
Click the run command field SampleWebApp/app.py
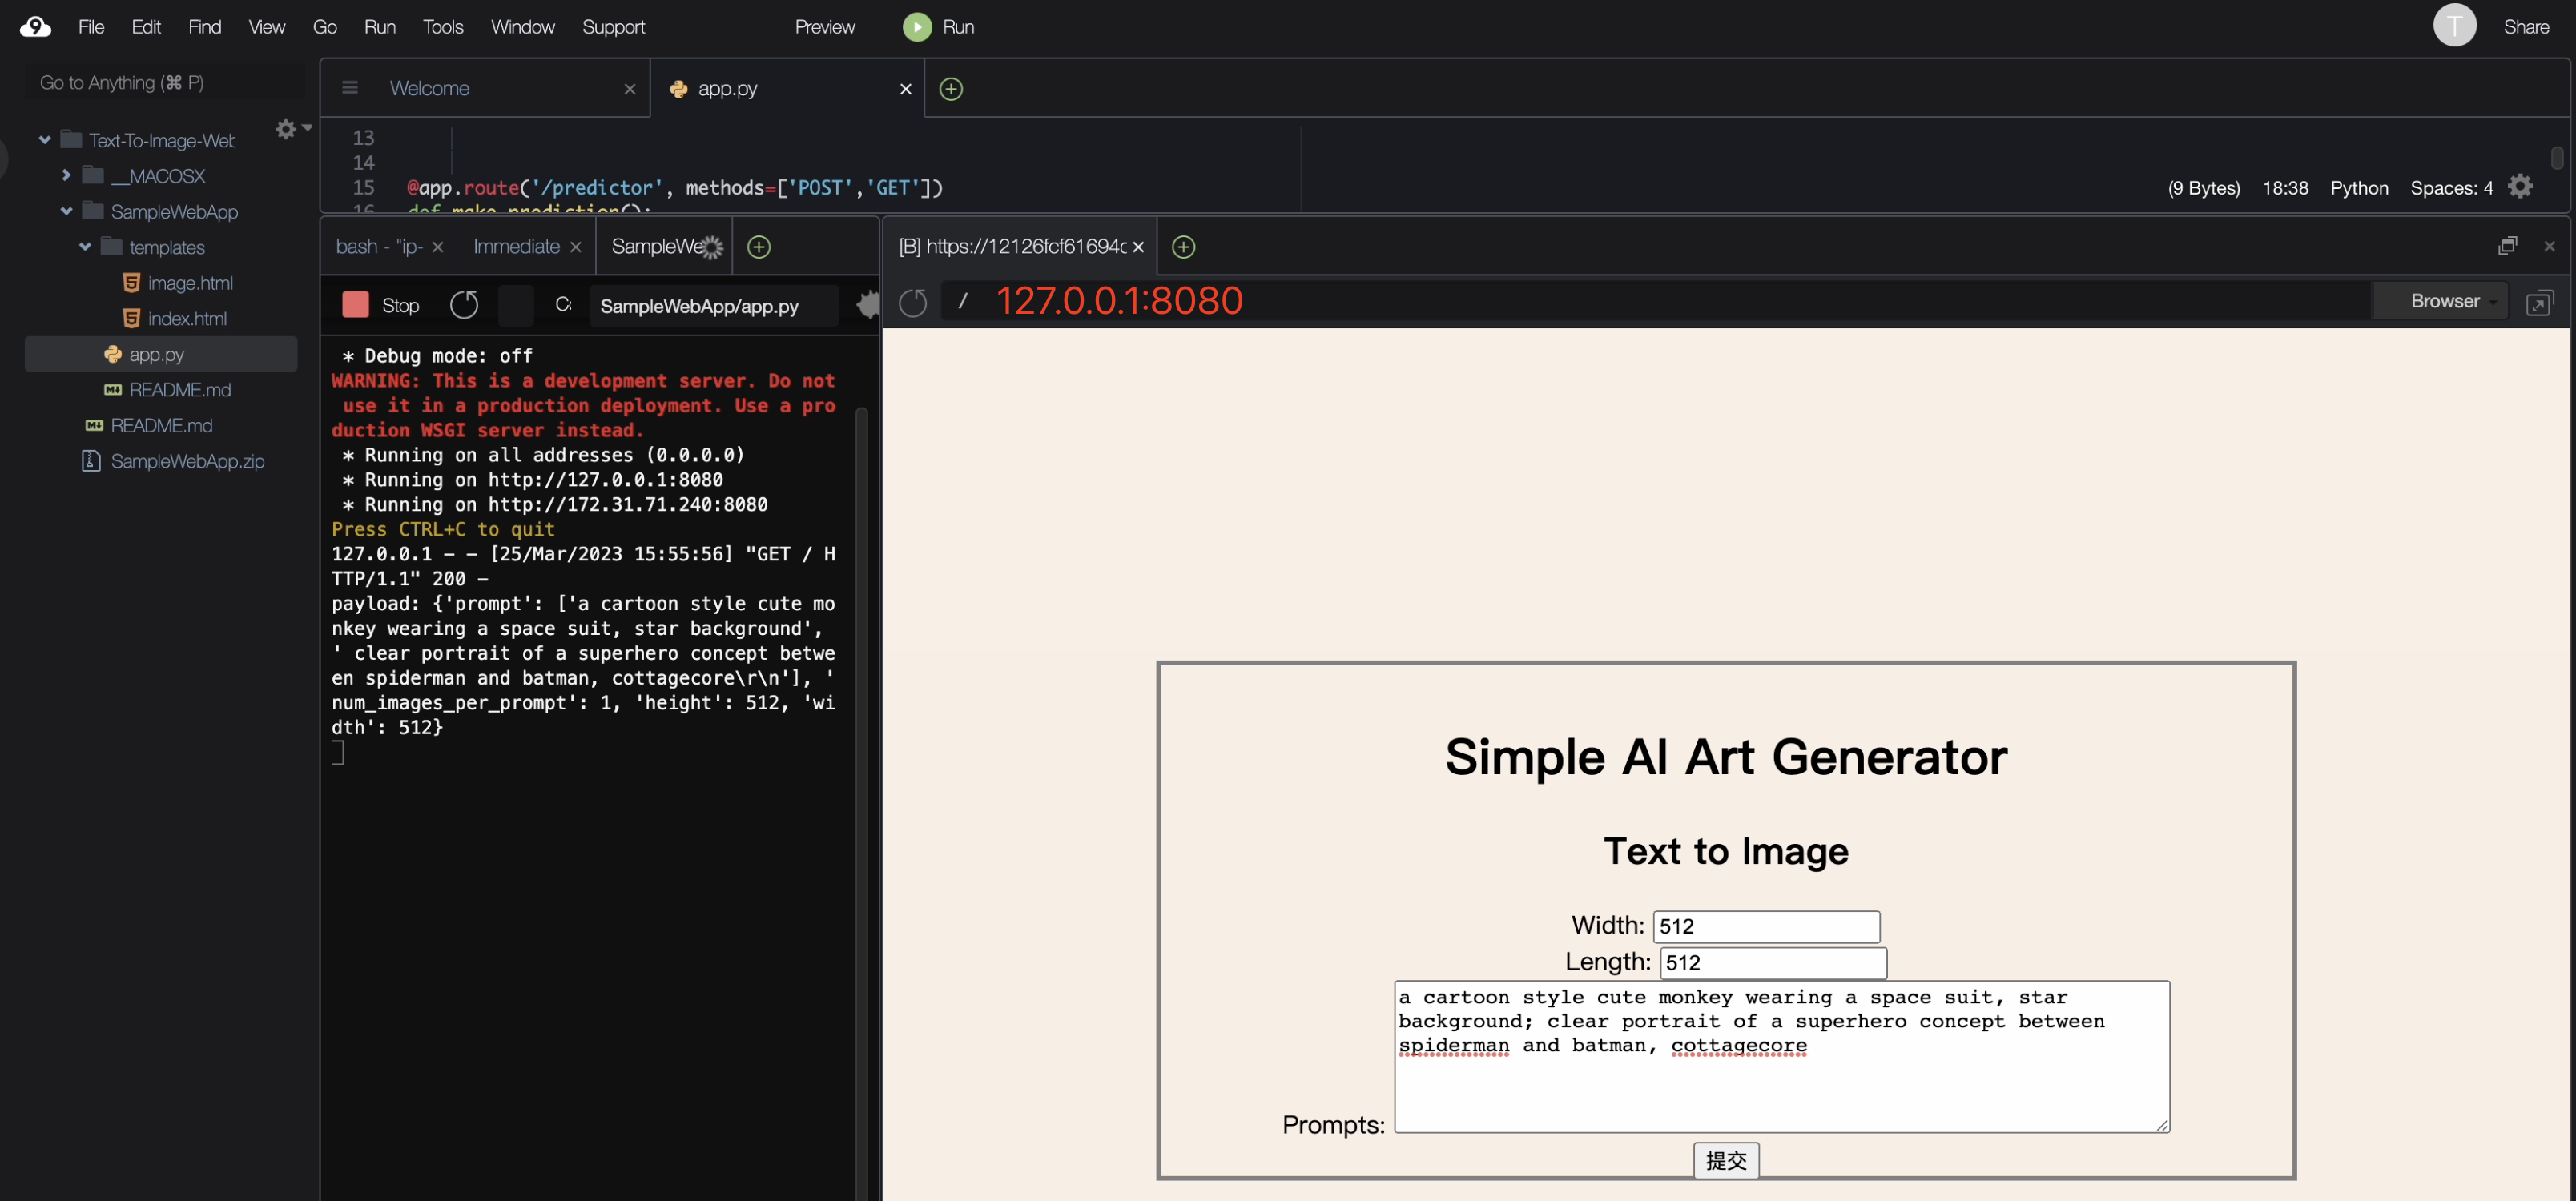point(712,306)
